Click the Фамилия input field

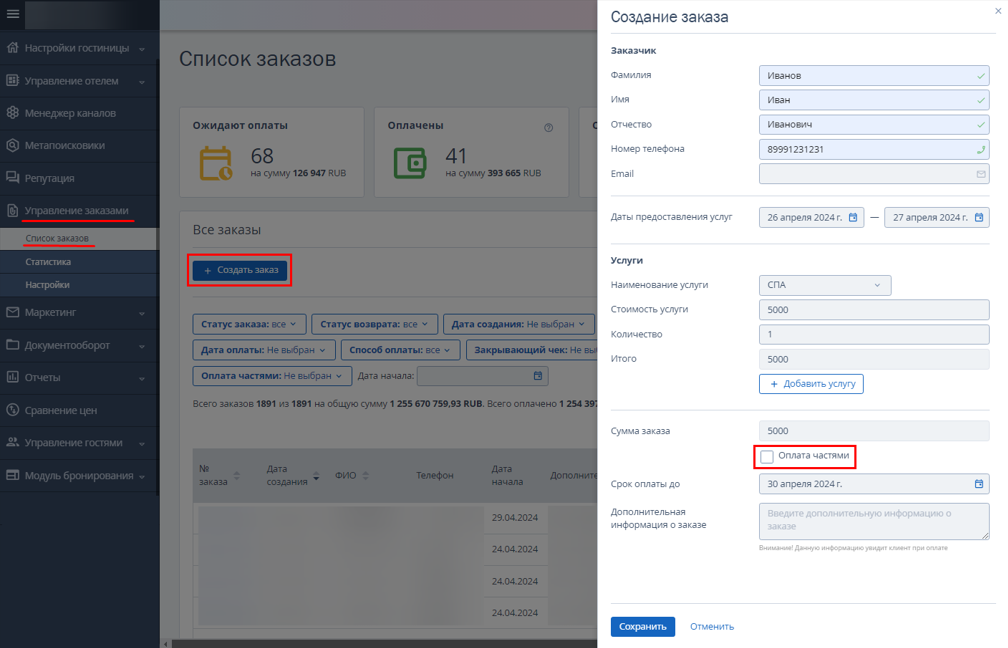pyautogui.click(x=874, y=75)
